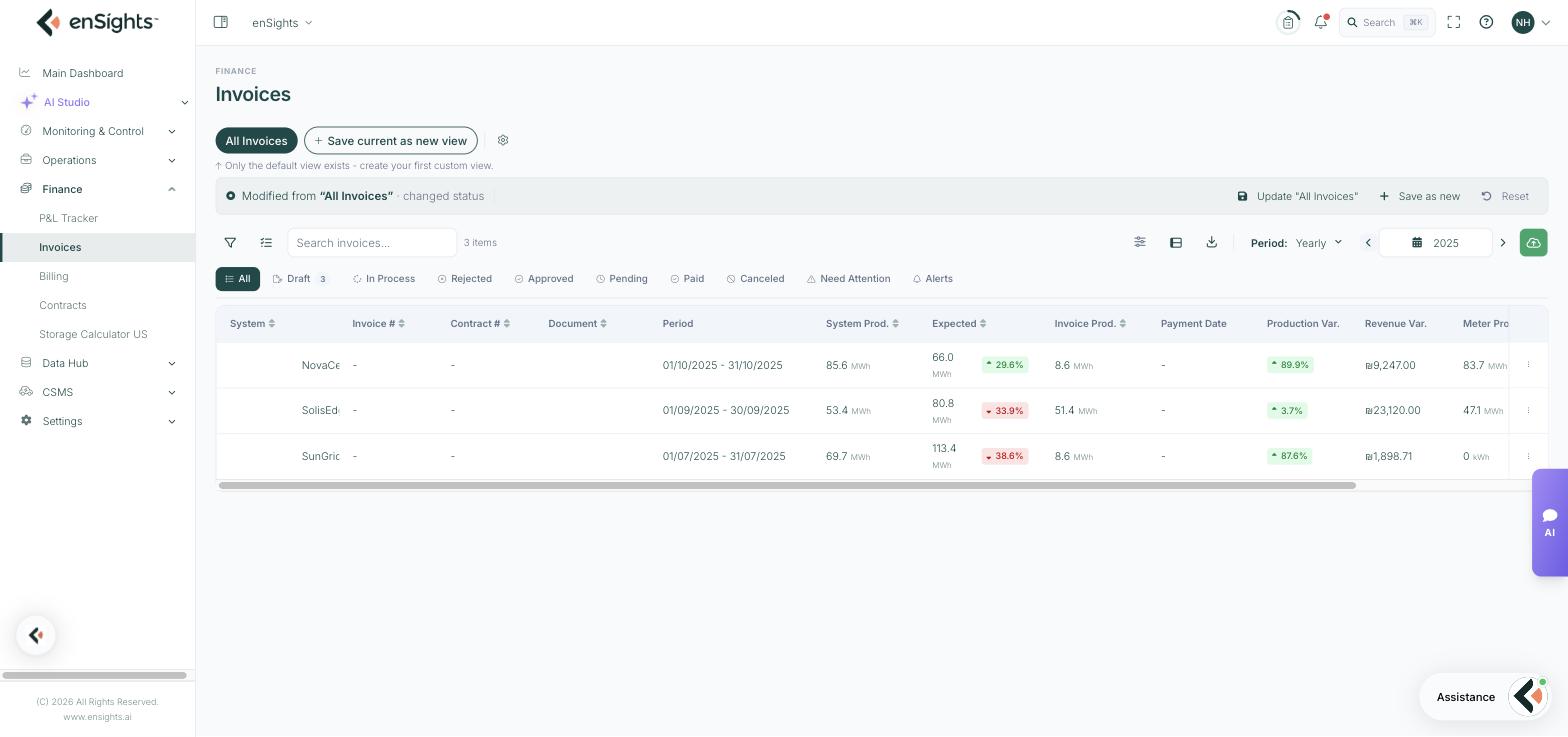1568x737 pixels.
Task: Sort by the System column header
Action: (x=252, y=324)
